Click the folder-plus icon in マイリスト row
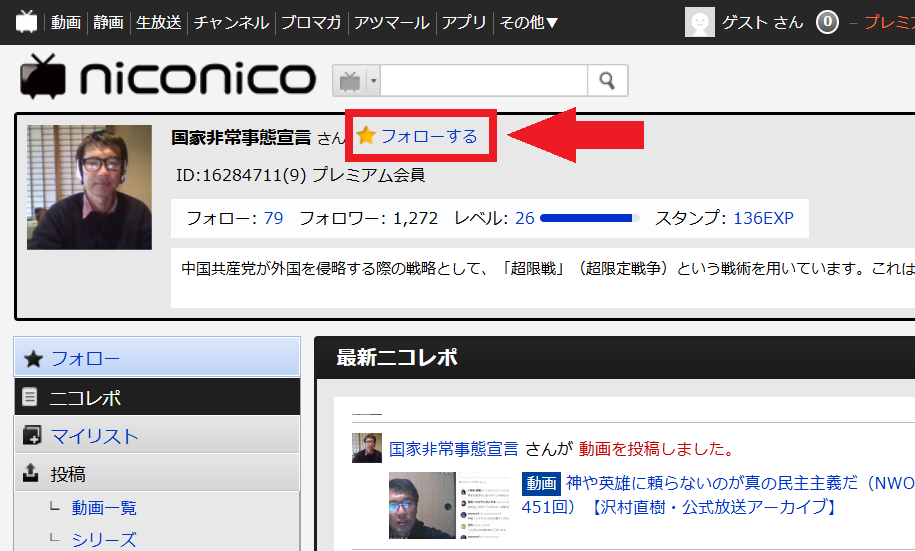This screenshot has width=915, height=551. (32, 435)
